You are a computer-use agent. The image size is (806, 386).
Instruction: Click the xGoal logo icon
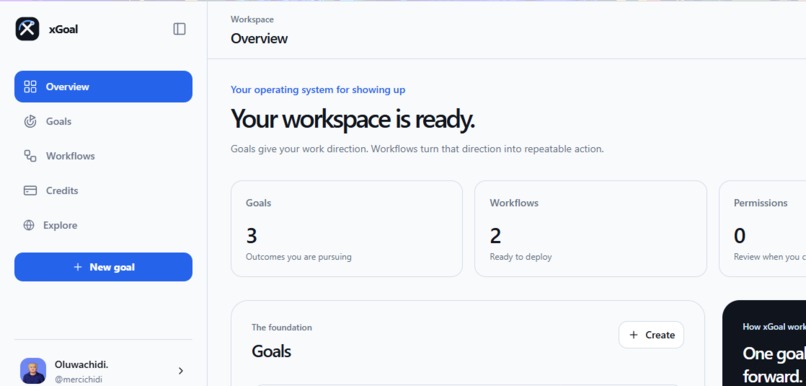27,29
